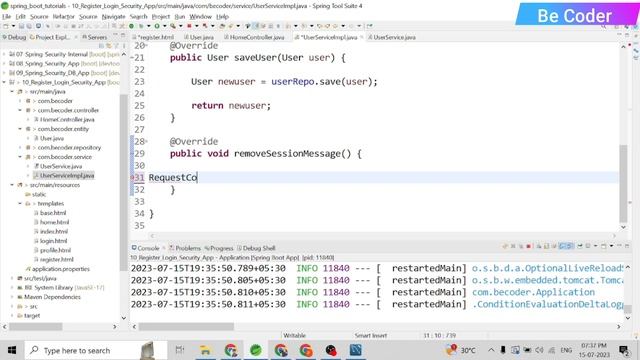Open the Window menu

click(200, 17)
